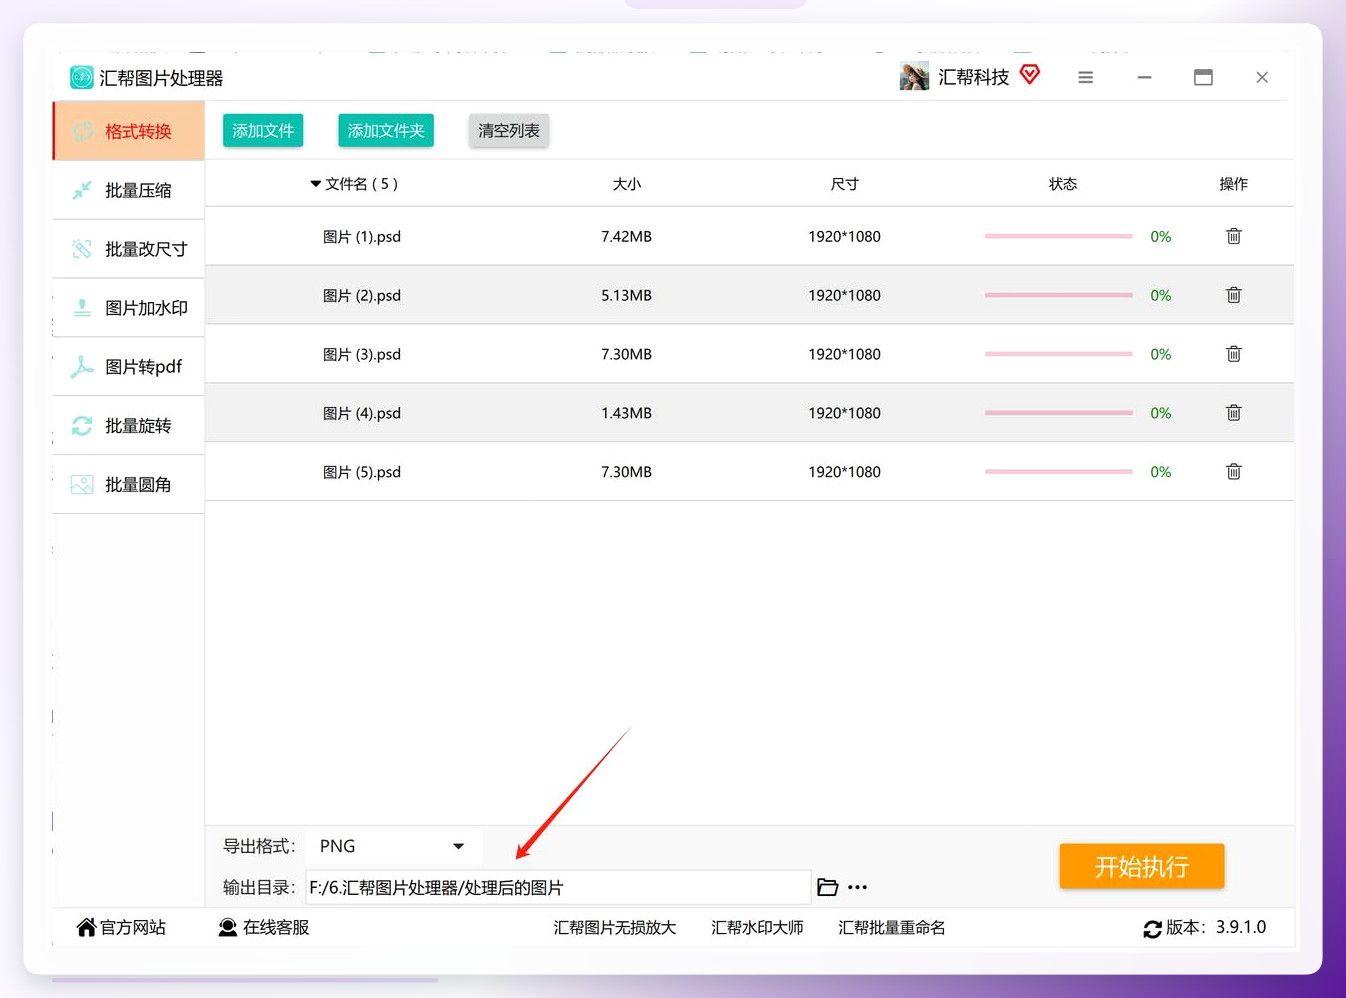The width and height of the screenshot is (1346, 998).
Task: Delete 图片 (2).psd with trash icon
Action: click(1233, 295)
